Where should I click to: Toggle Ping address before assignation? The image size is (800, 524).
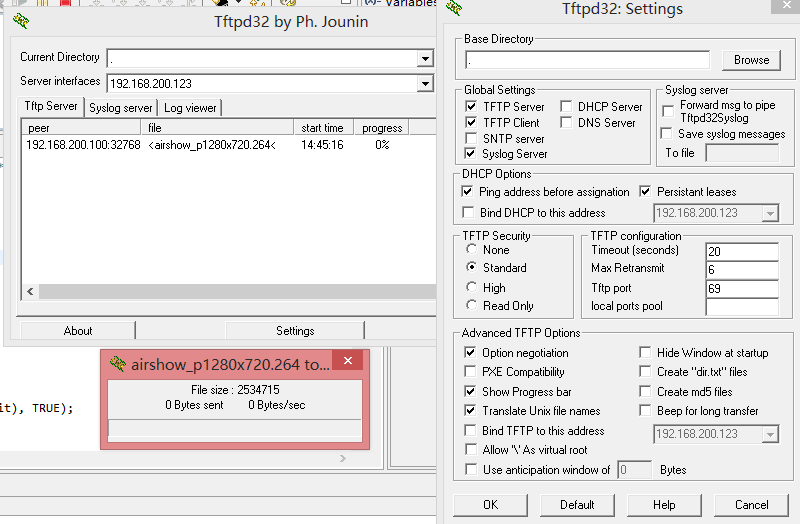(467, 191)
